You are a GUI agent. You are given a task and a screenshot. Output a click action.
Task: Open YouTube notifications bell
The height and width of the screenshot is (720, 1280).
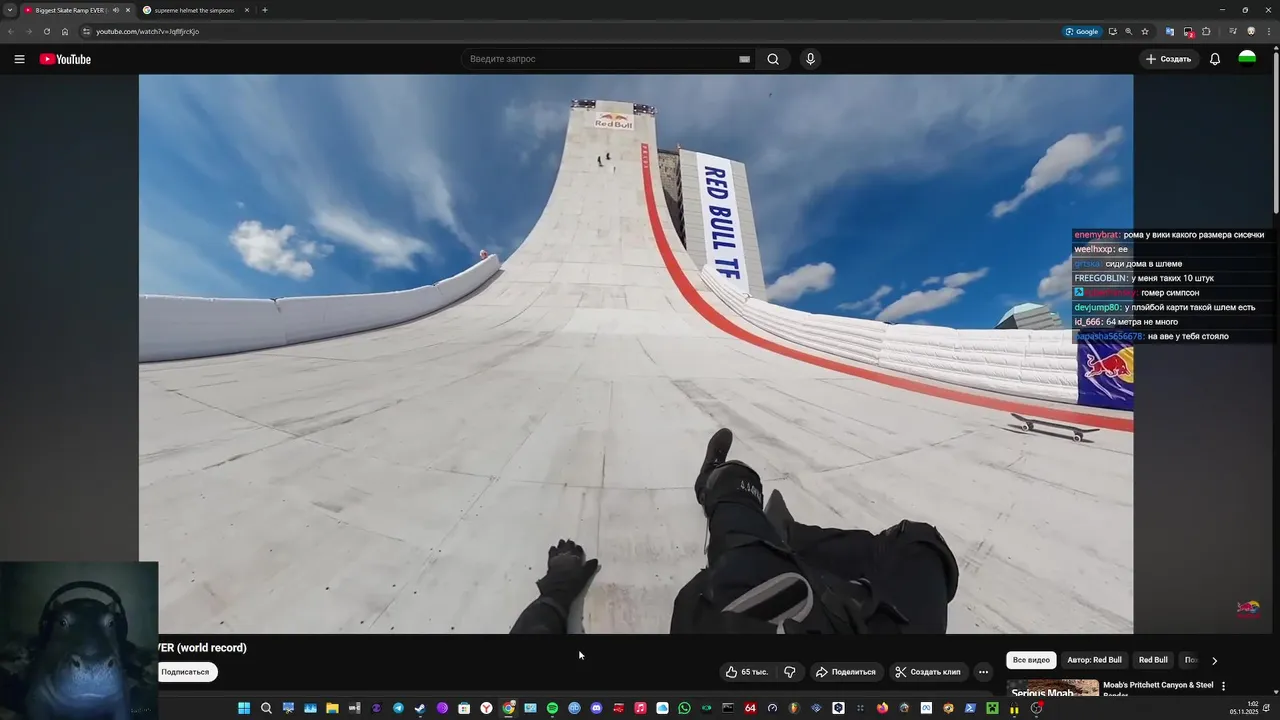pos(1215,59)
